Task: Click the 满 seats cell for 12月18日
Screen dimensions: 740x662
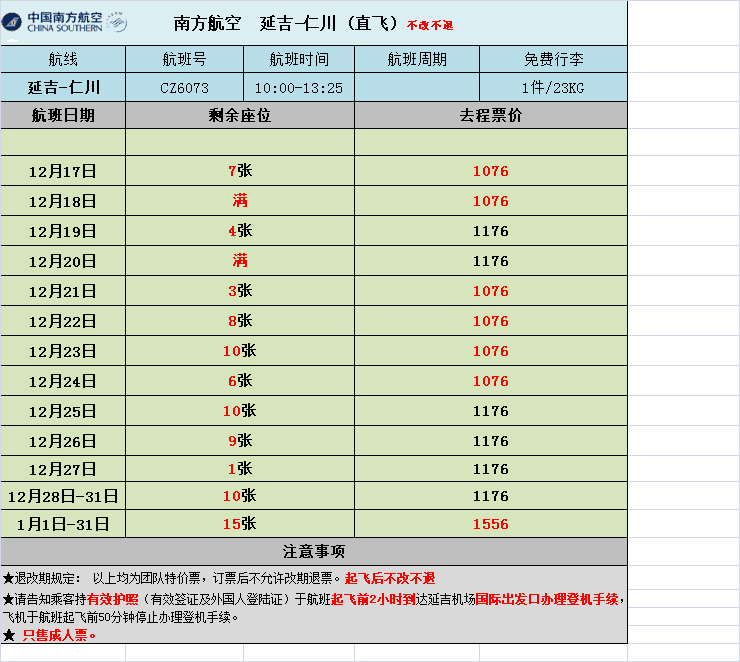Action: (x=240, y=201)
